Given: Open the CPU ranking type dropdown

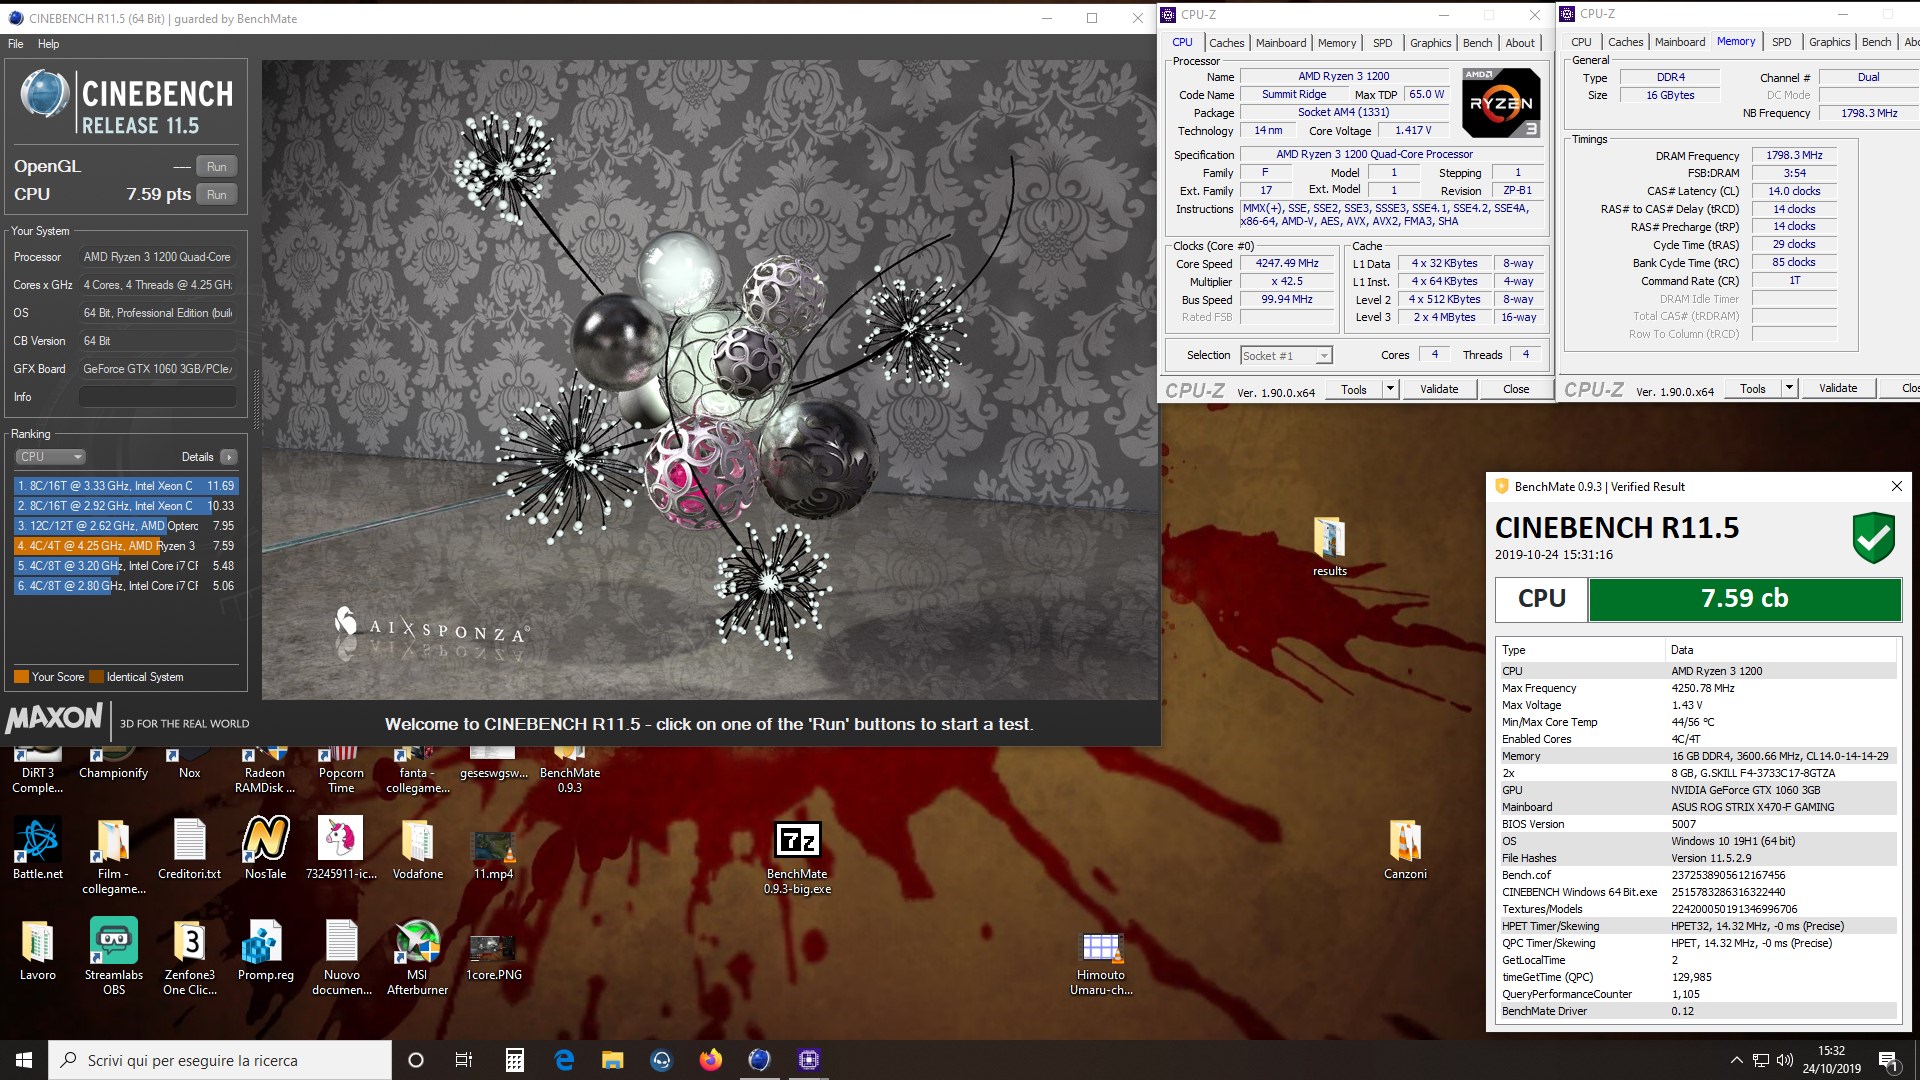Looking at the screenshot, I should click(x=51, y=457).
